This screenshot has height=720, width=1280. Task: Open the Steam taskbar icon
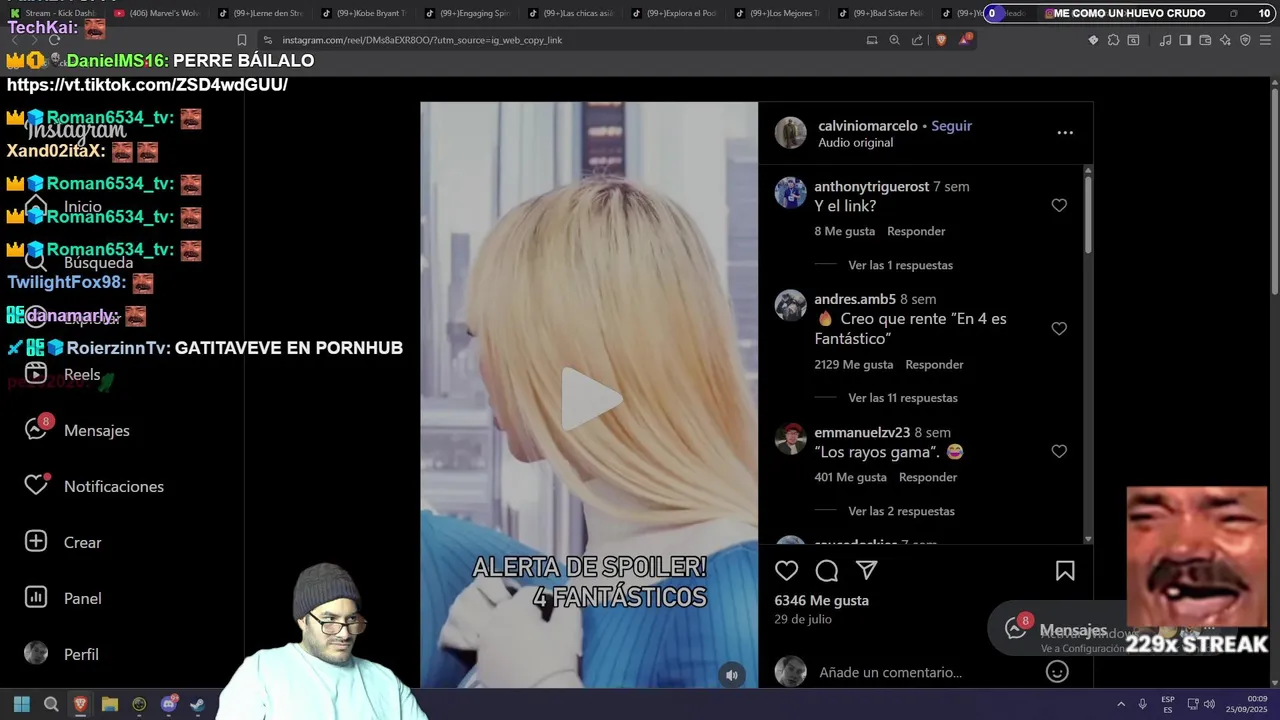pyautogui.click(x=198, y=704)
